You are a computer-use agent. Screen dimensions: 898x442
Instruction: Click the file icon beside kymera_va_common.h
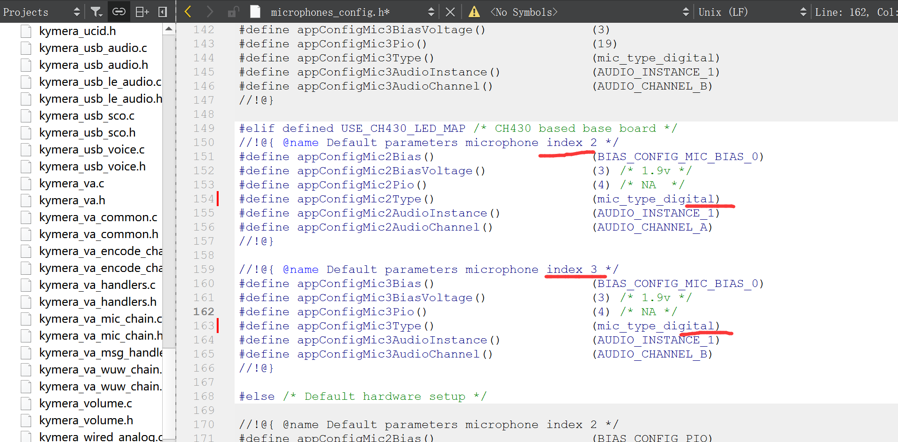click(25, 234)
